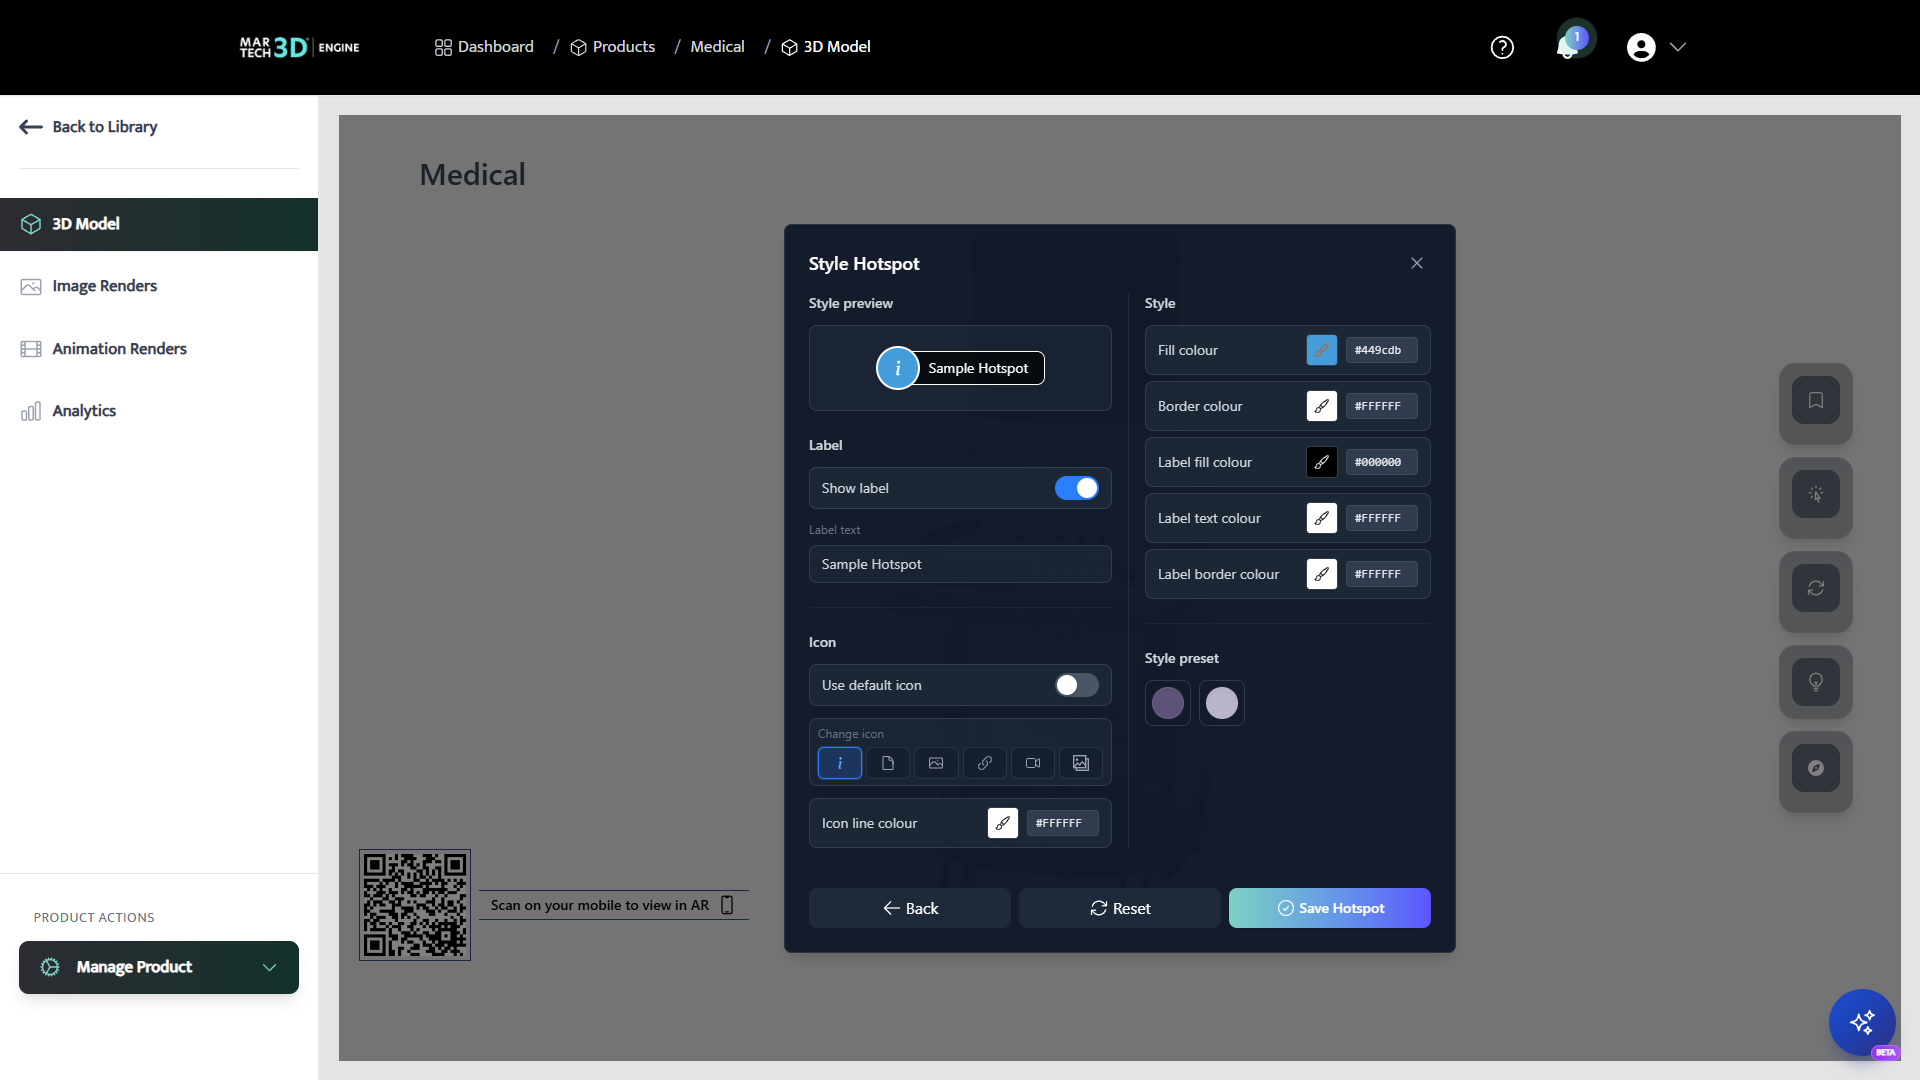This screenshot has height=1080, width=1920.
Task: Toggle the Use default icon switch
Action: [x=1077, y=685]
